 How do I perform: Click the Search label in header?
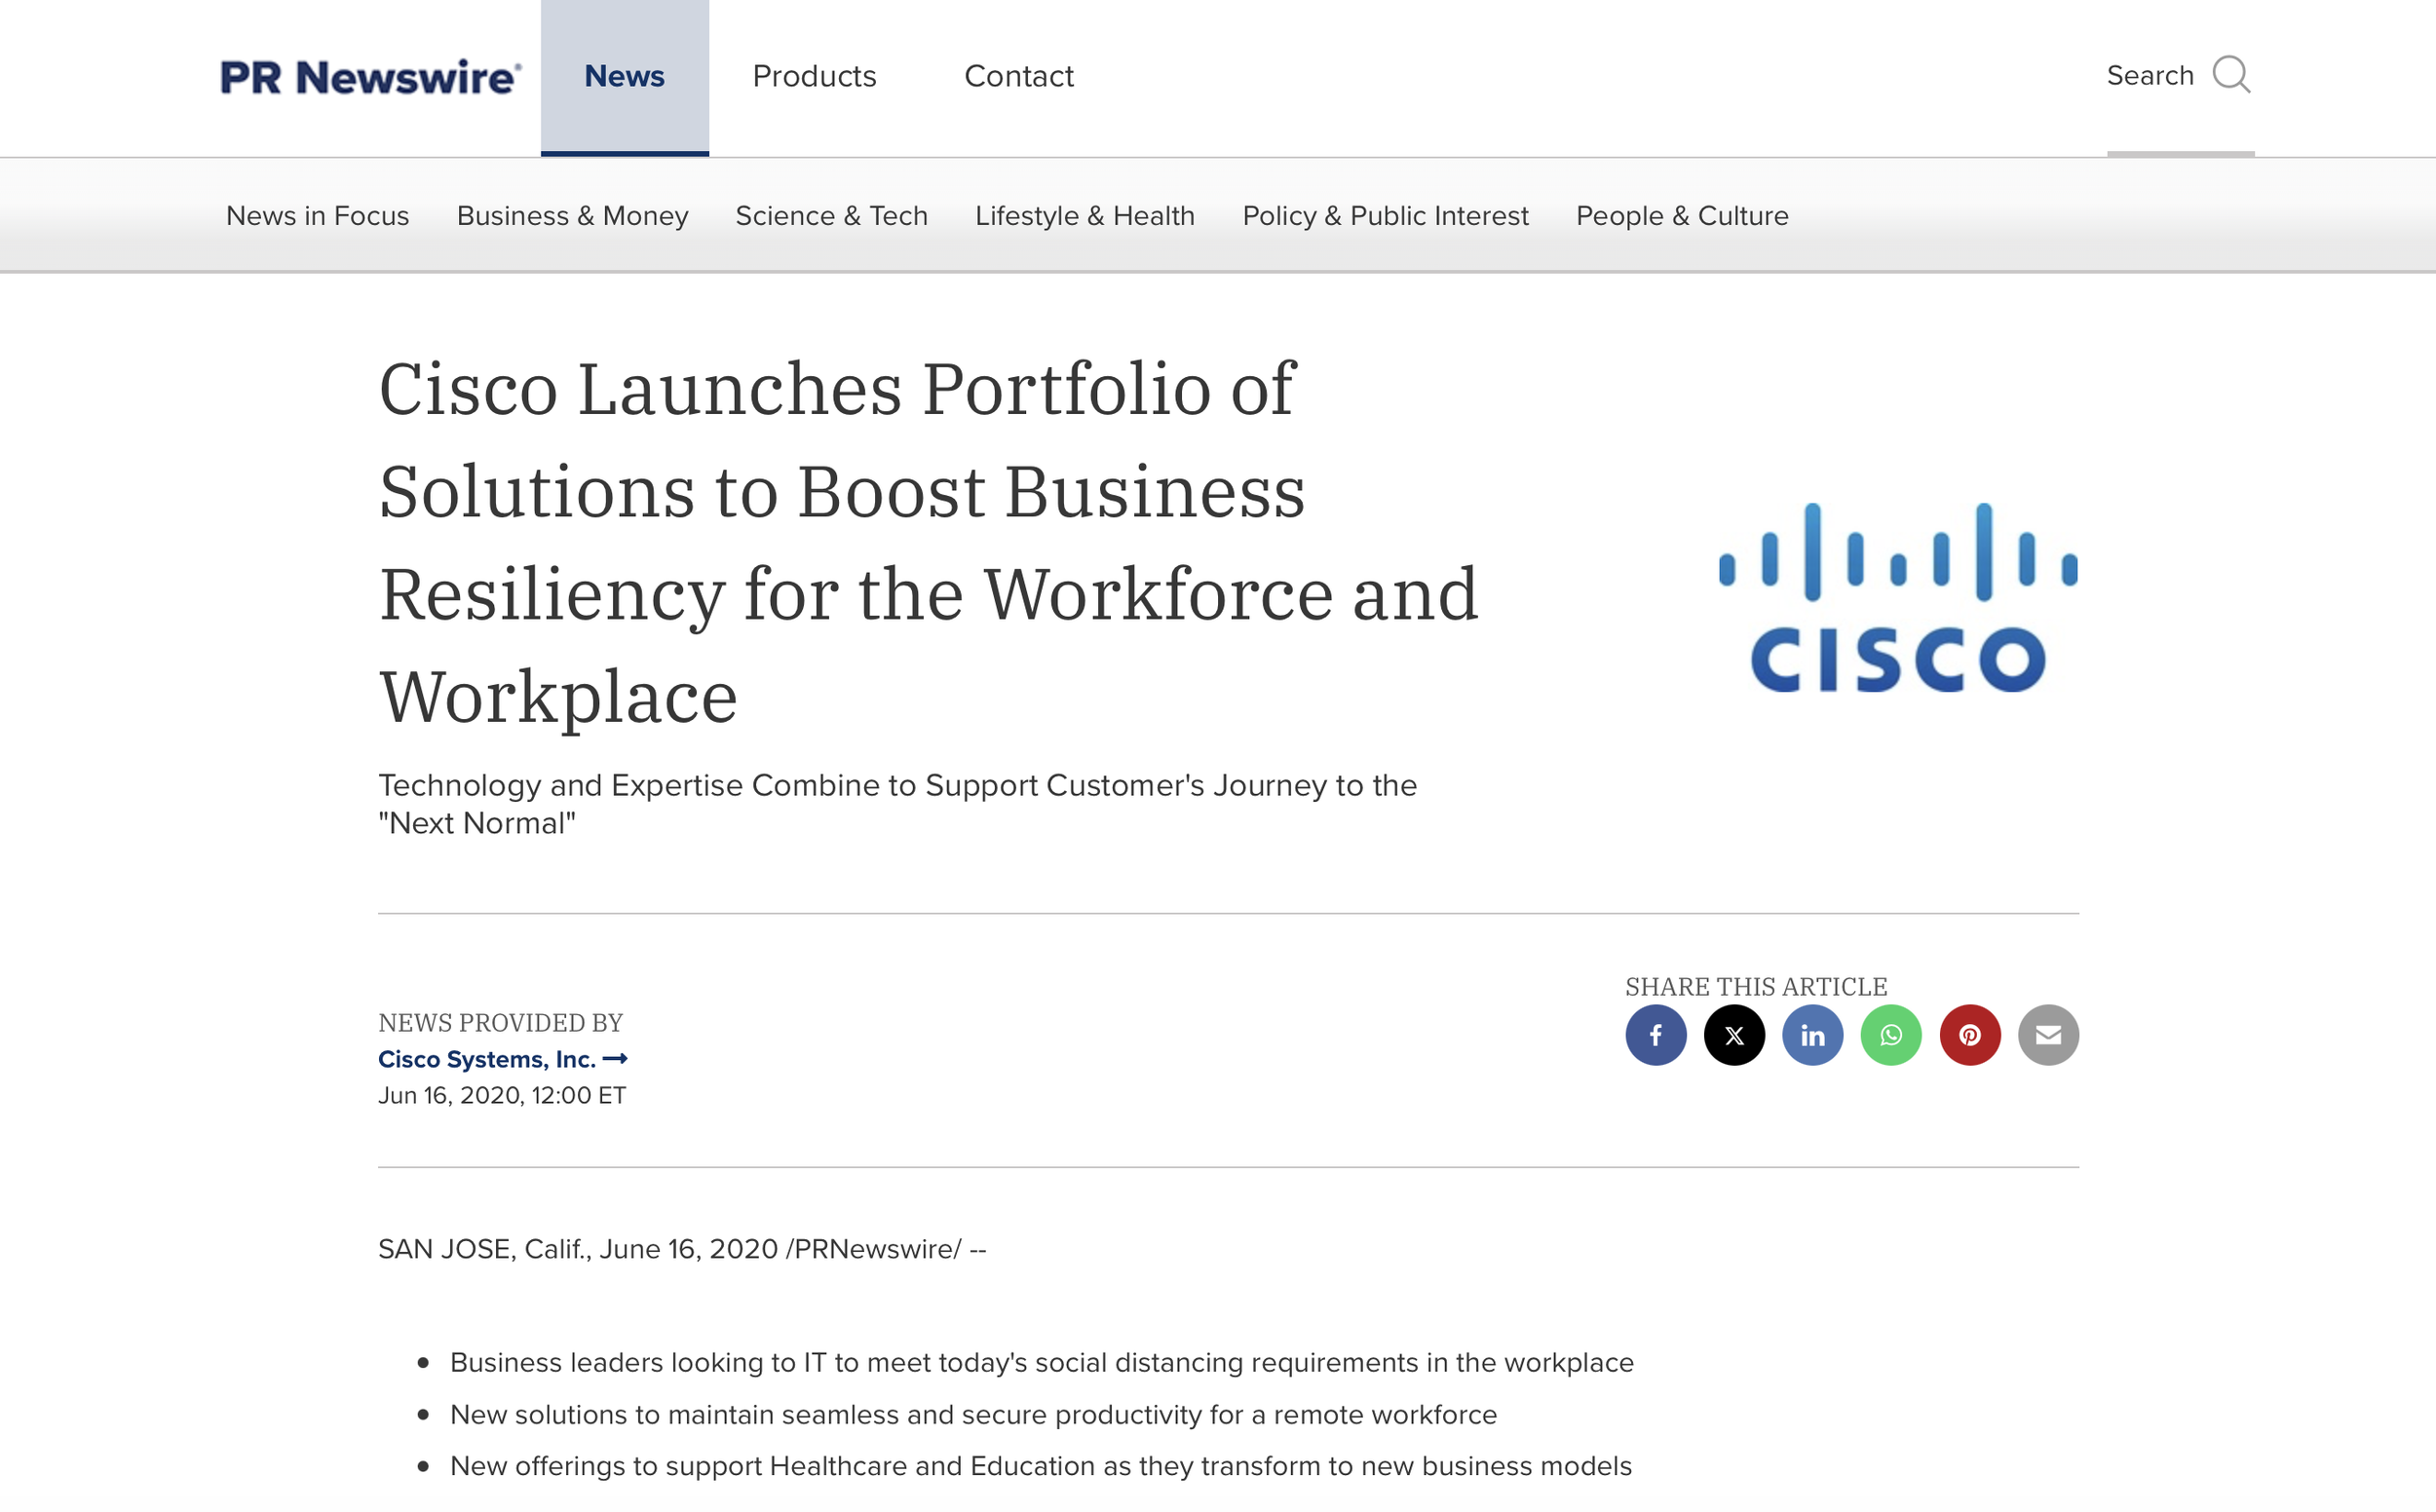pyautogui.click(x=2150, y=76)
